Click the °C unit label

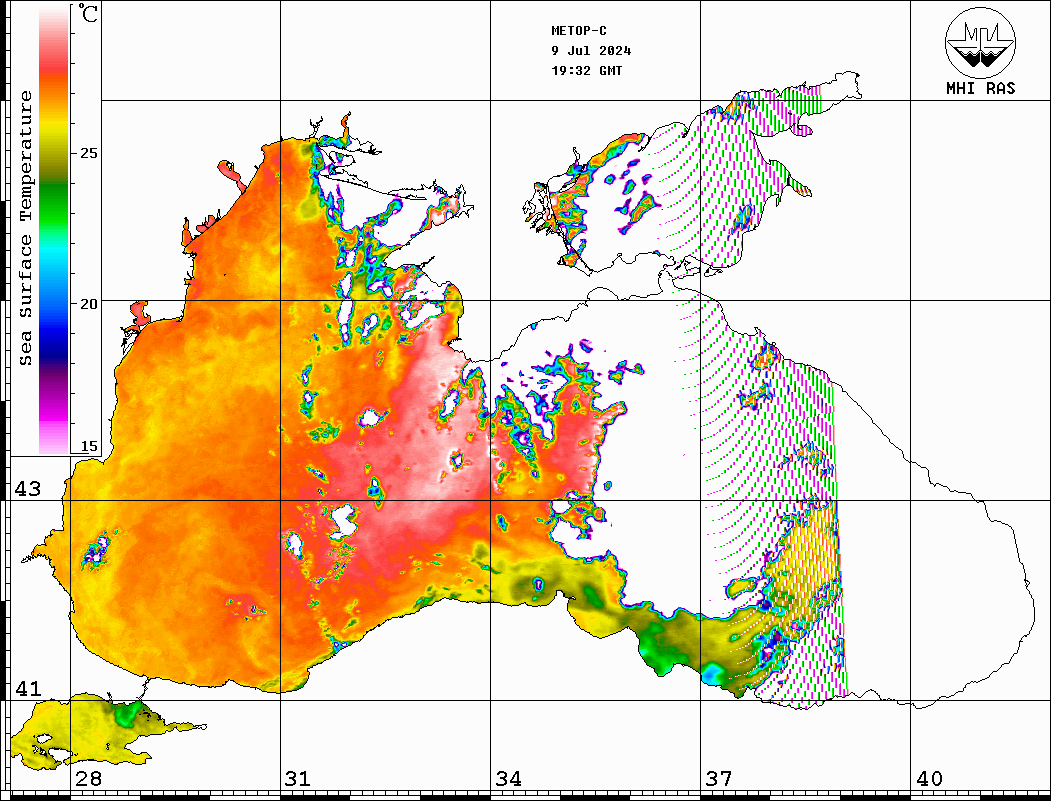point(87,13)
